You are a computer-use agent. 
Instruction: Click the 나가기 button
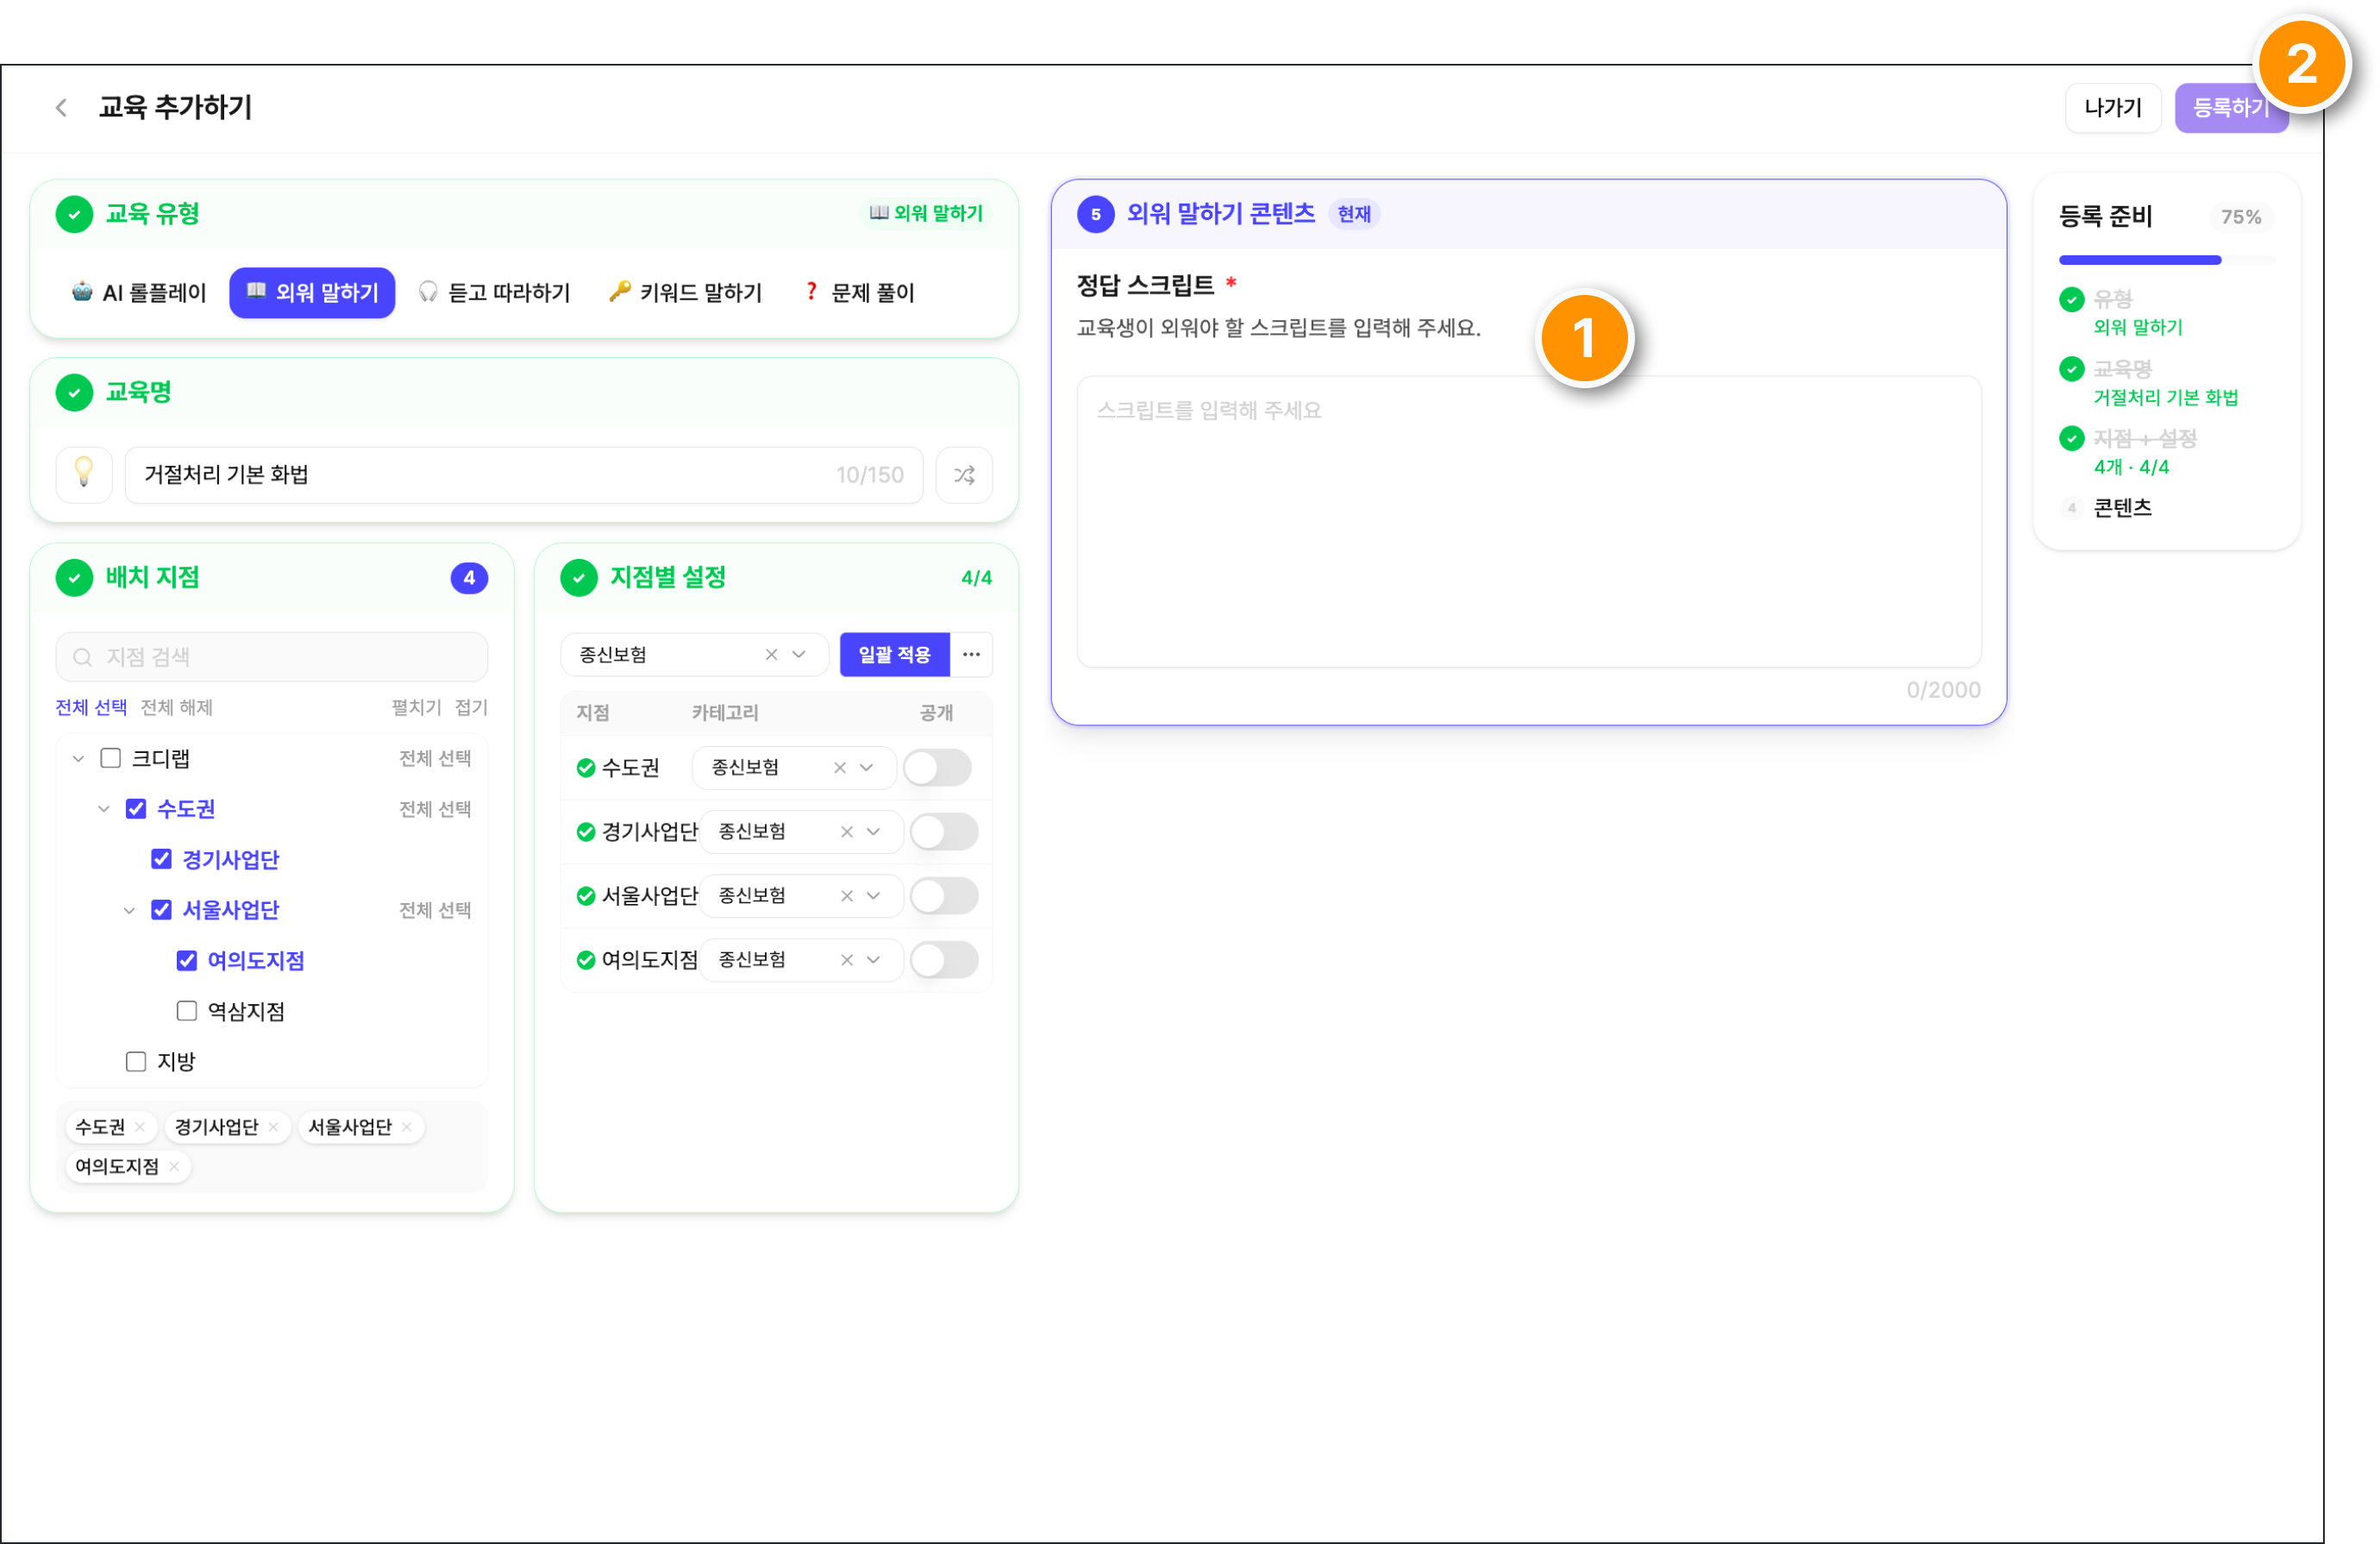[x=2113, y=108]
